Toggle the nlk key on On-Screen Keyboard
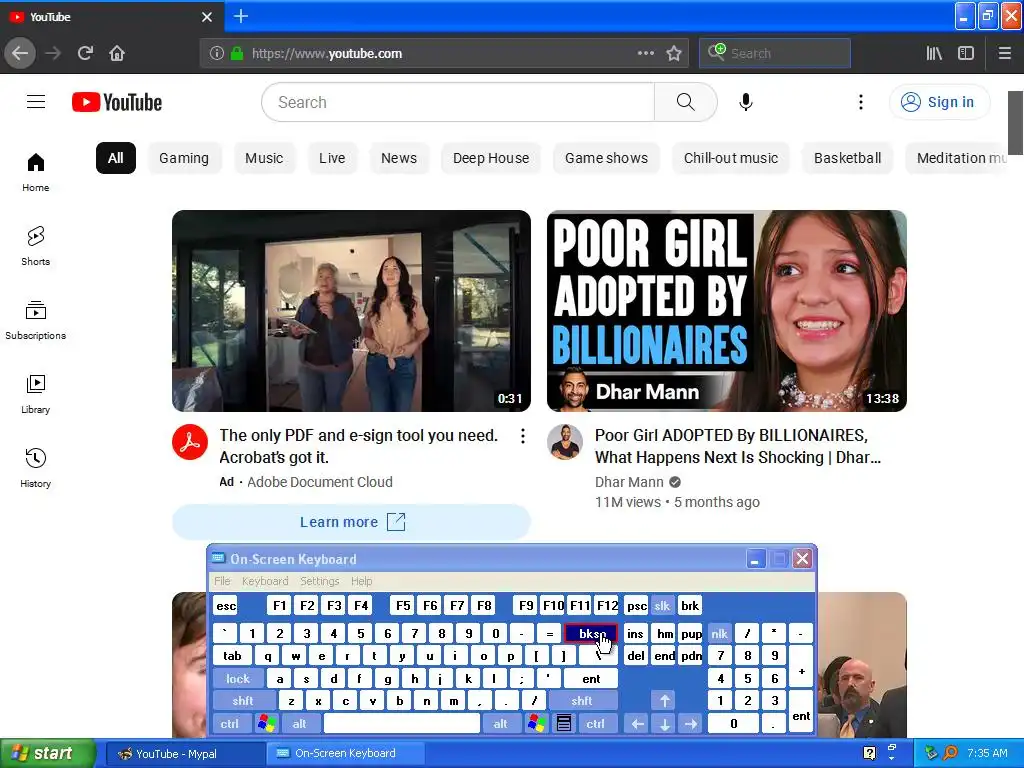The height and width of the screenshot is (768, 1024). (x=720, y=634)
